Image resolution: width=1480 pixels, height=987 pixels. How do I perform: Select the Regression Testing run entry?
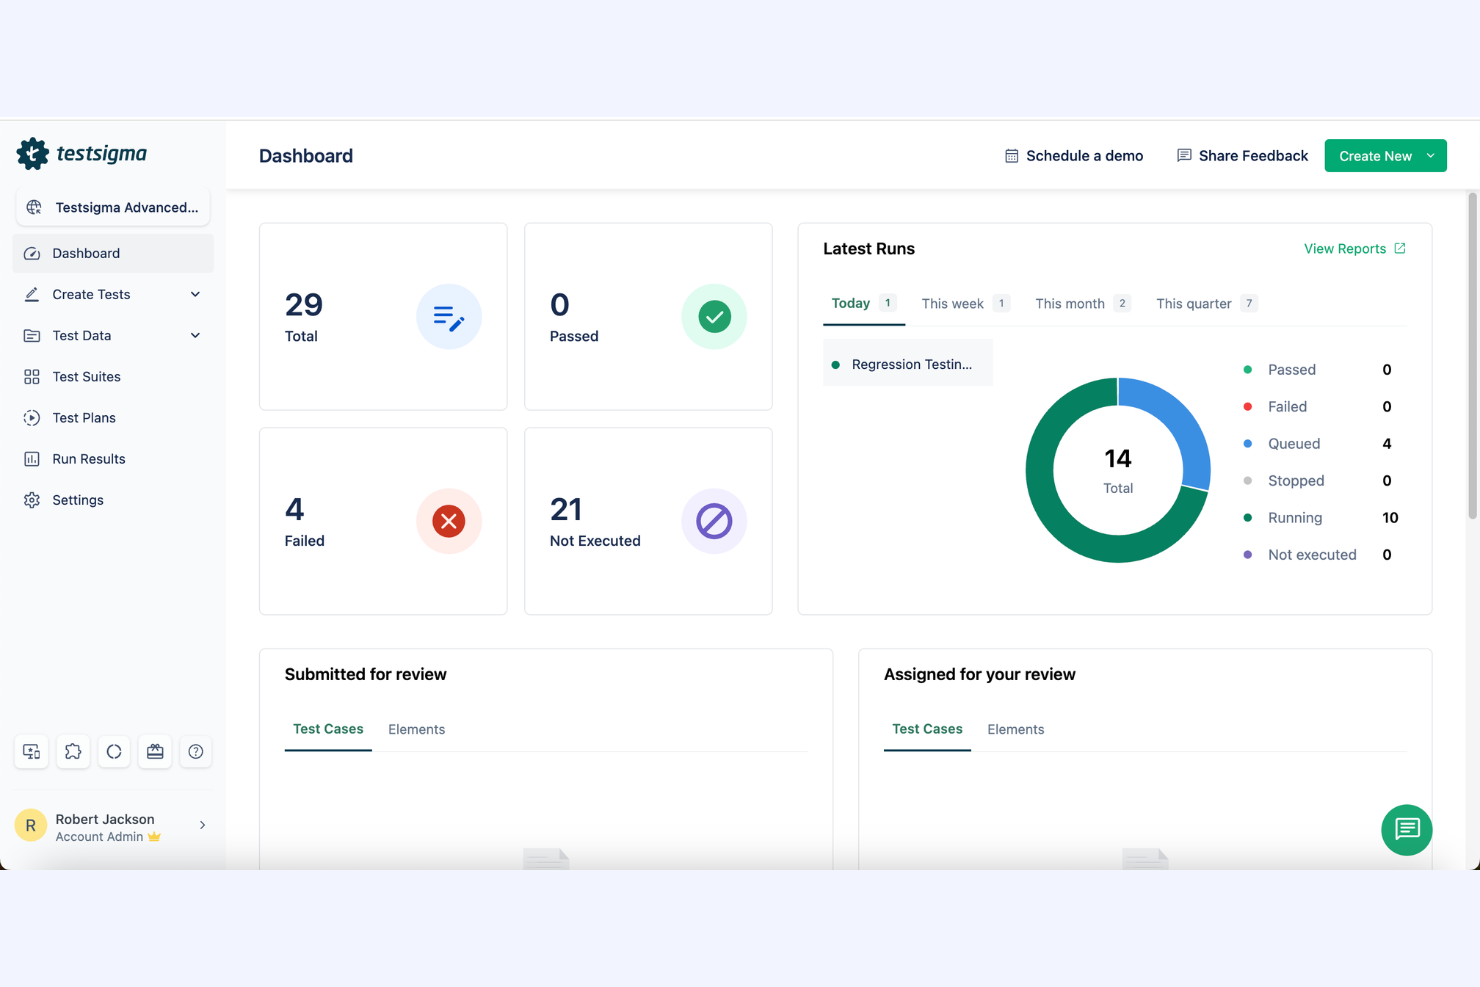point(908,363)
